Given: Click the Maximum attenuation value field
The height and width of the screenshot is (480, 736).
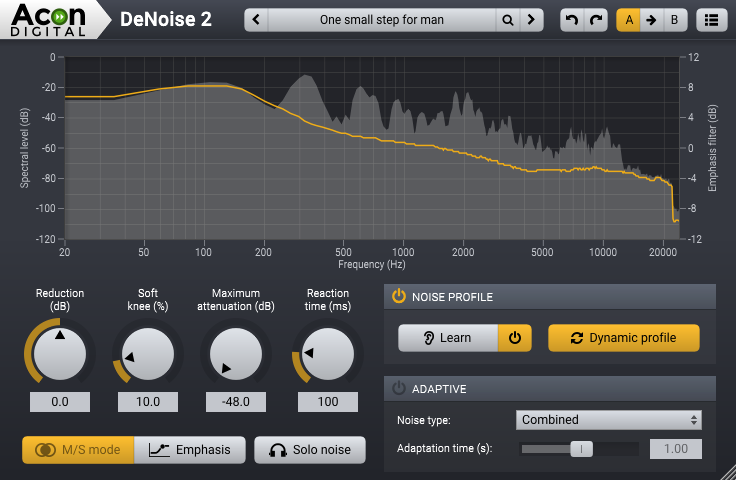Looking at the screenshot, I should [236, 402].
